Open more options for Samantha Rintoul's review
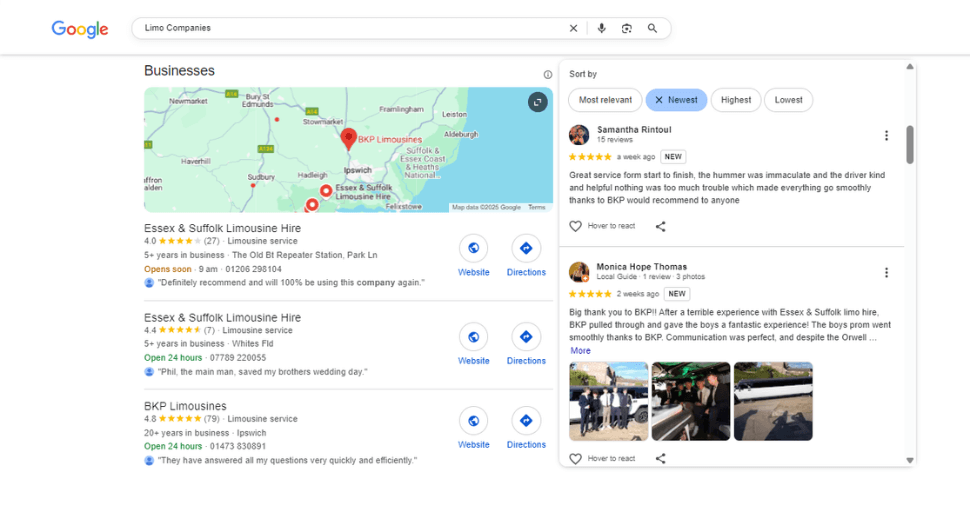This screenshot has height=517, width=970. (886, 135)
